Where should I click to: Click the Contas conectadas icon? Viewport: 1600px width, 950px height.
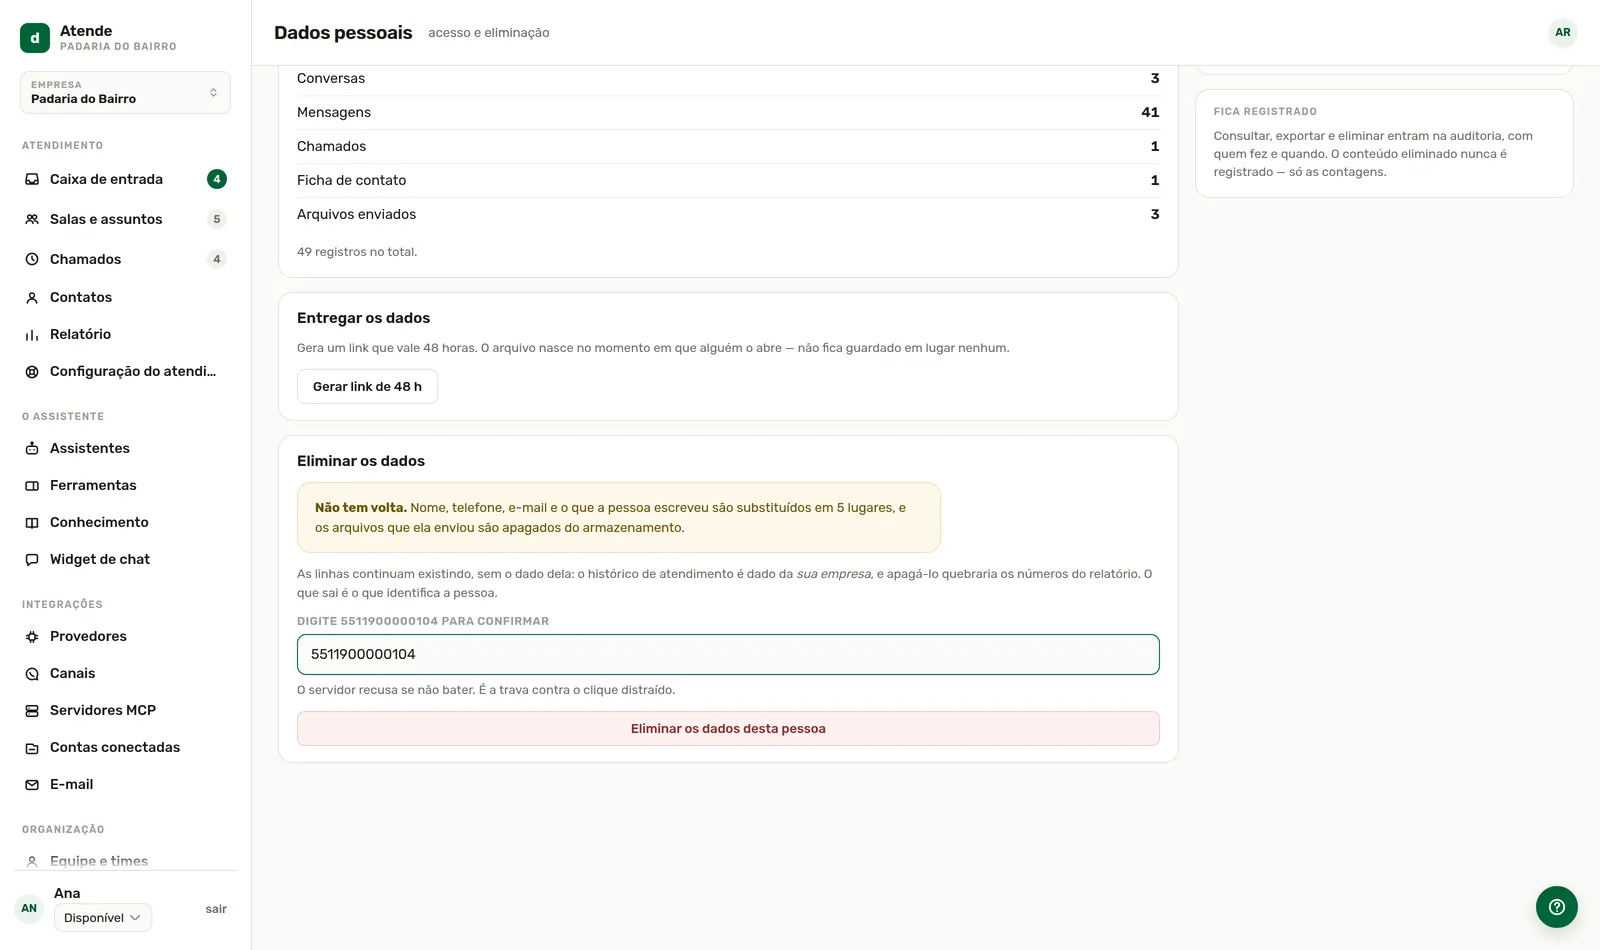pos(32,747)
